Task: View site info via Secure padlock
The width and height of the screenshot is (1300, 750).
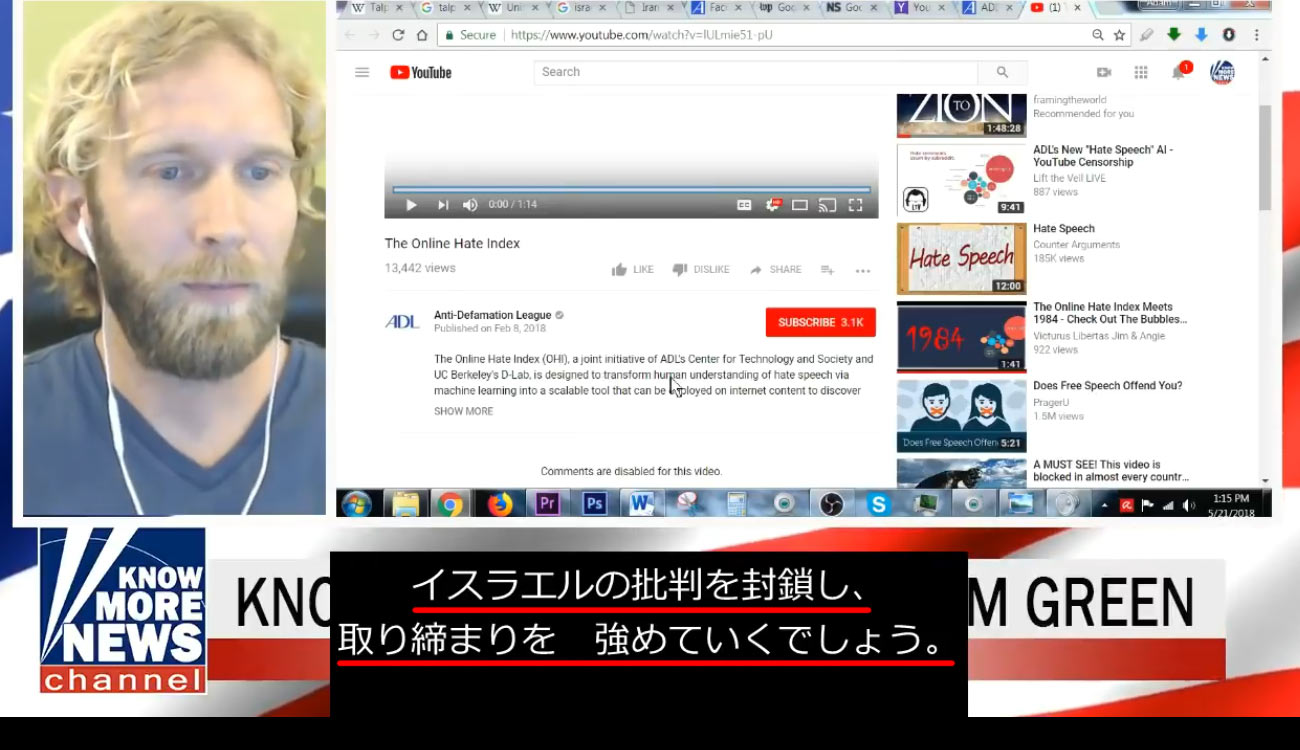Action: click(470, 34)
